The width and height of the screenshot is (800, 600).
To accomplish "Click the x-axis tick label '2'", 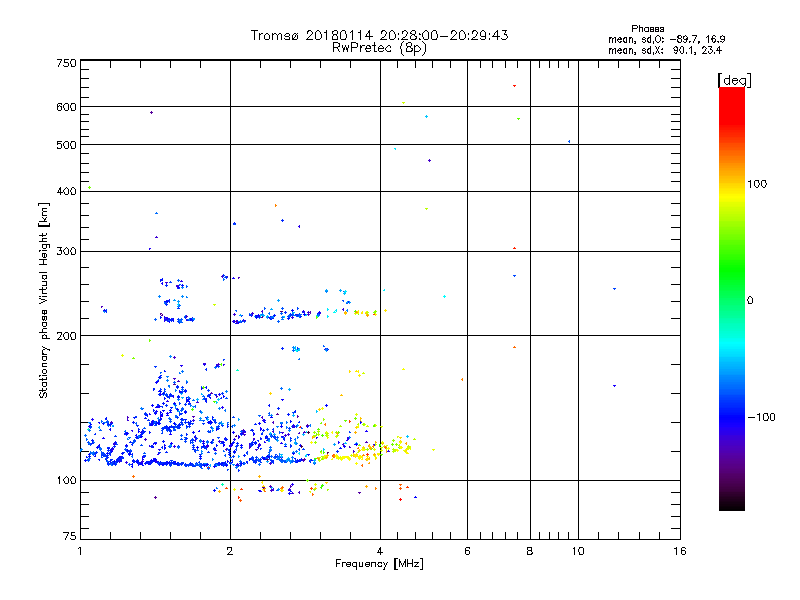I will pos(230,551).
